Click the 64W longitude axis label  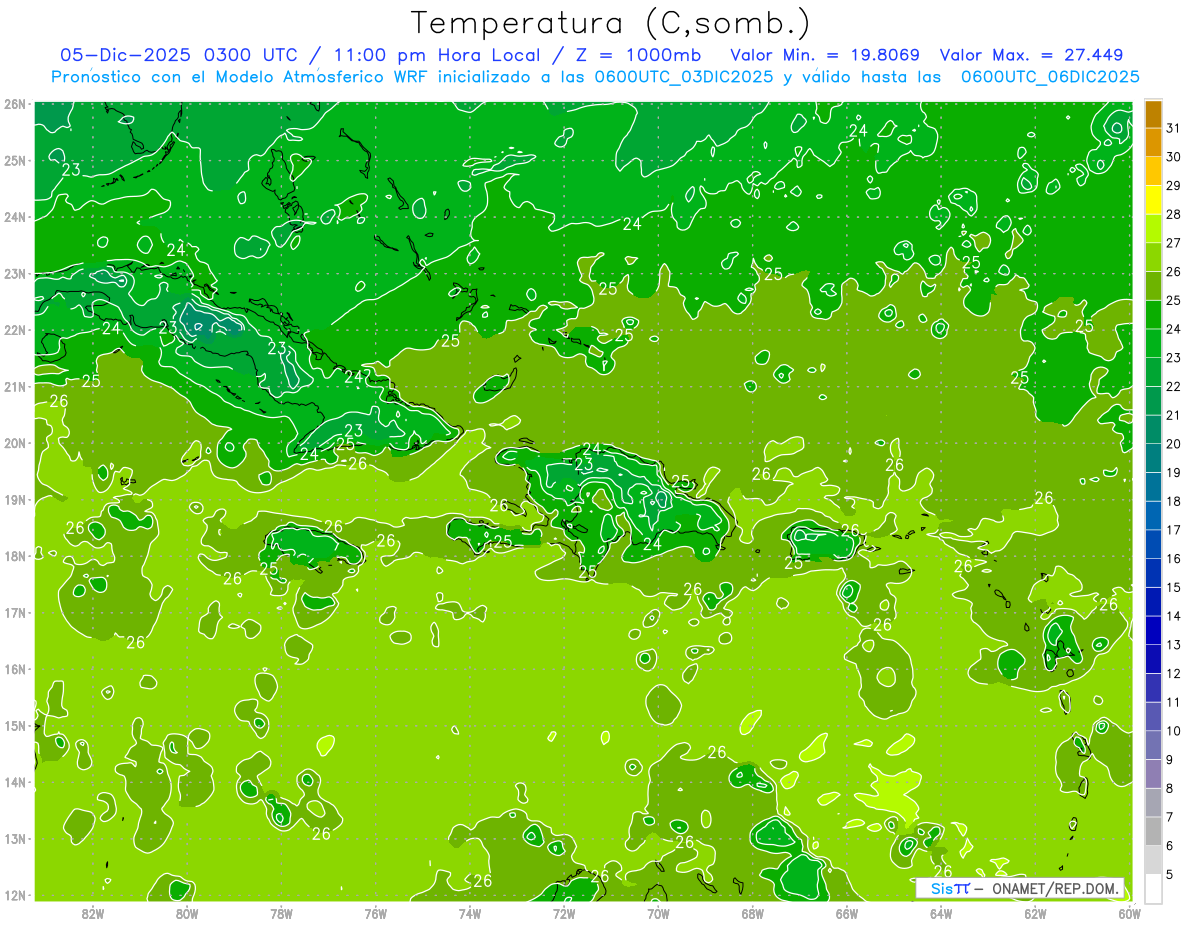941,913
